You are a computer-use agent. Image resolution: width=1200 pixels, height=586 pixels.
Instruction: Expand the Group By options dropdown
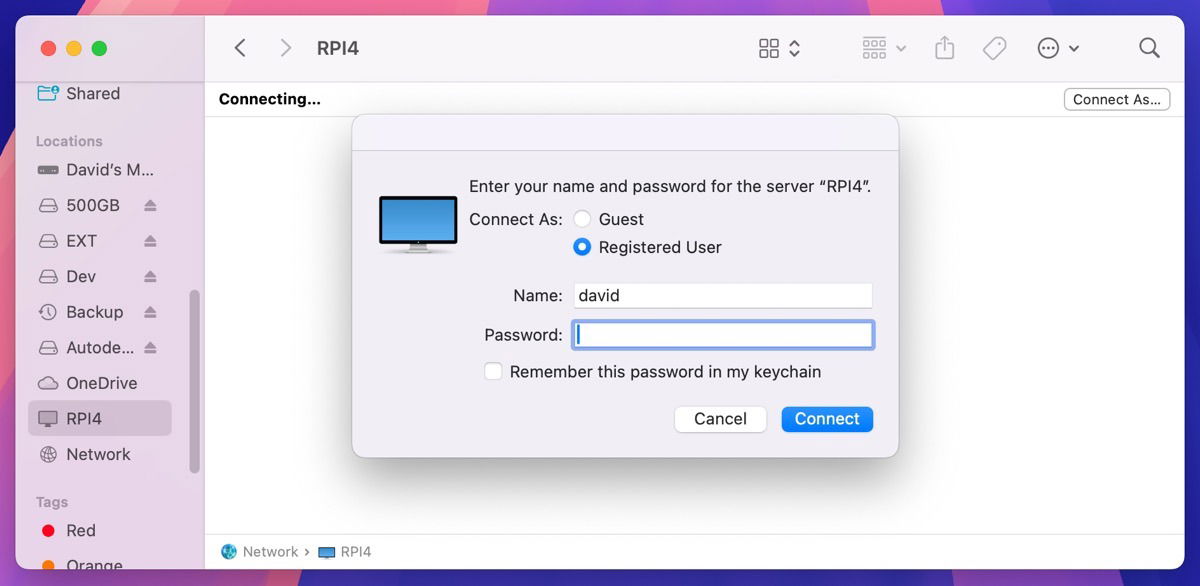[883, 48]
